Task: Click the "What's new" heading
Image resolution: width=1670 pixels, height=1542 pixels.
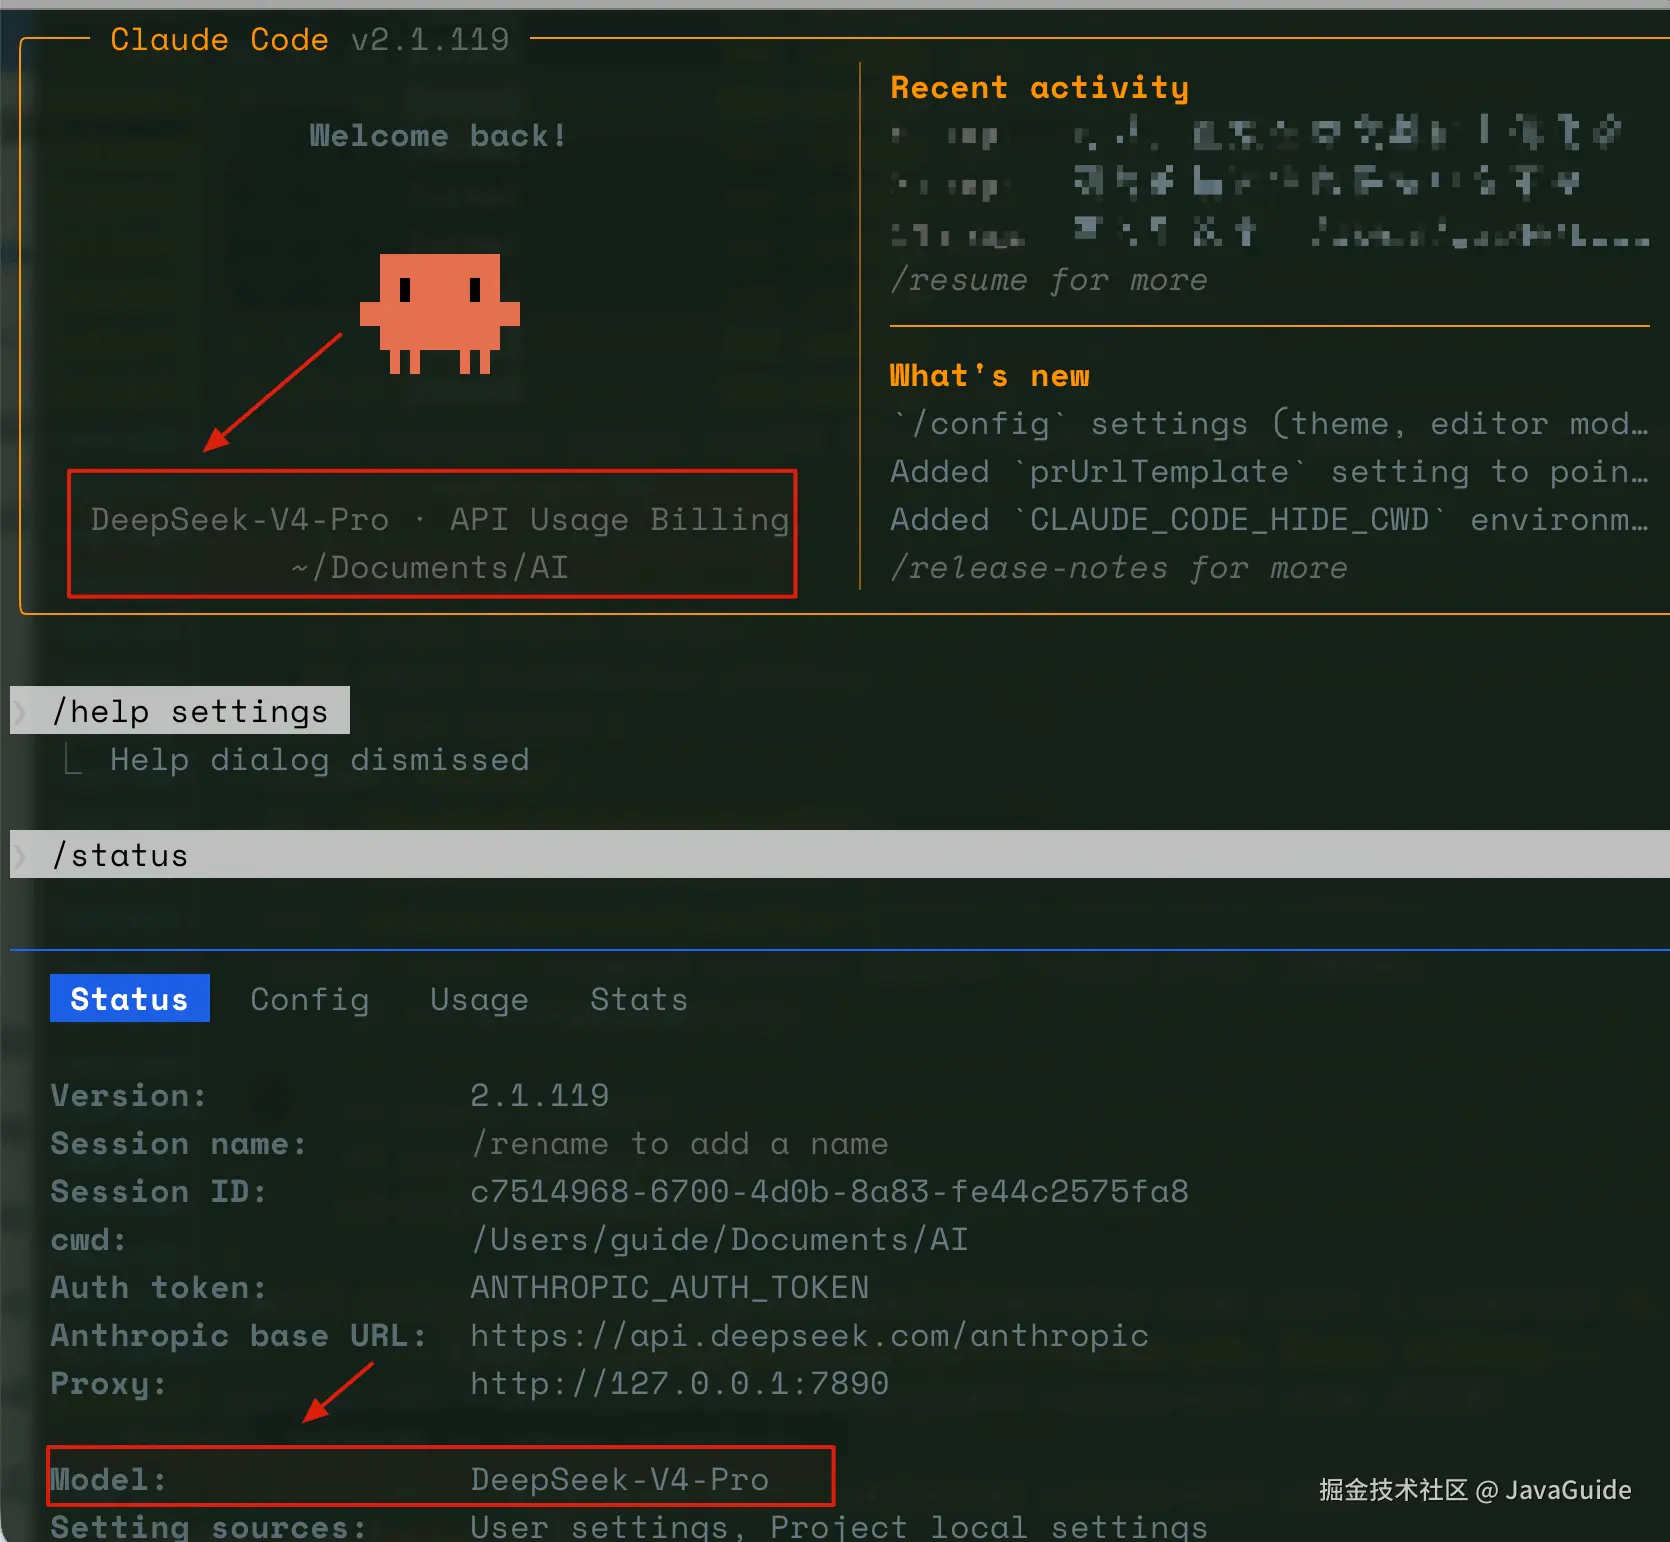Action: 990,375
